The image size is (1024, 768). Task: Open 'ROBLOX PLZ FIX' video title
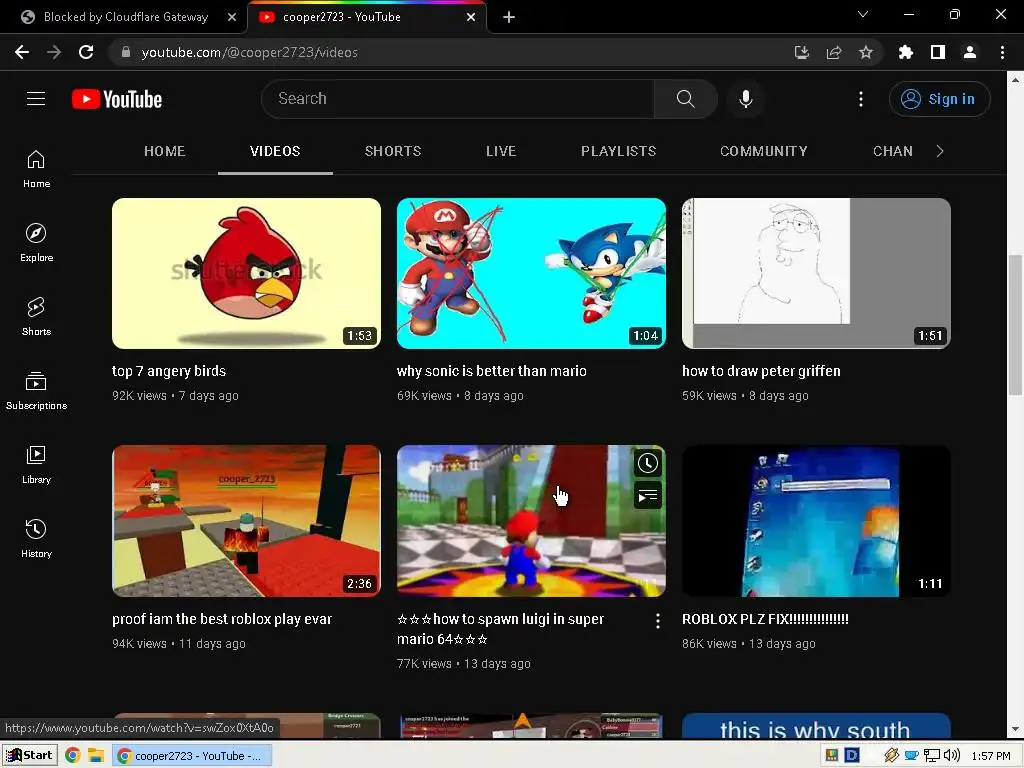pyautogui.click(x=765, y=619)
